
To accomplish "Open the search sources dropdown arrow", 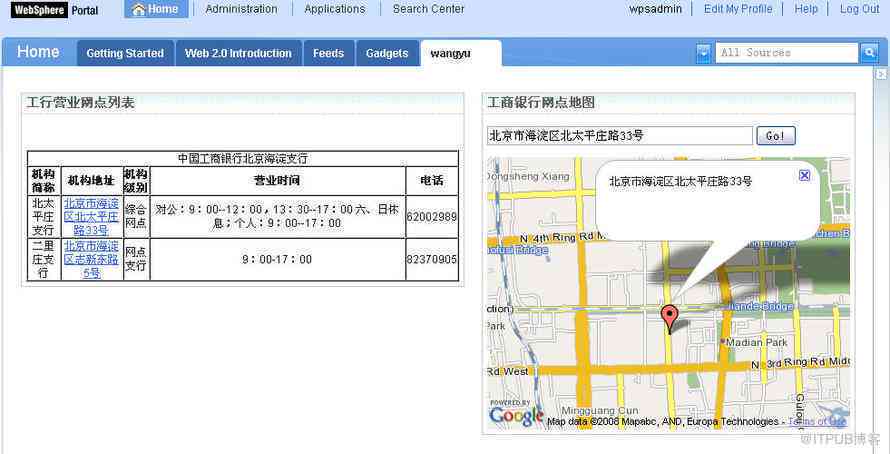I will pos(703,53).
